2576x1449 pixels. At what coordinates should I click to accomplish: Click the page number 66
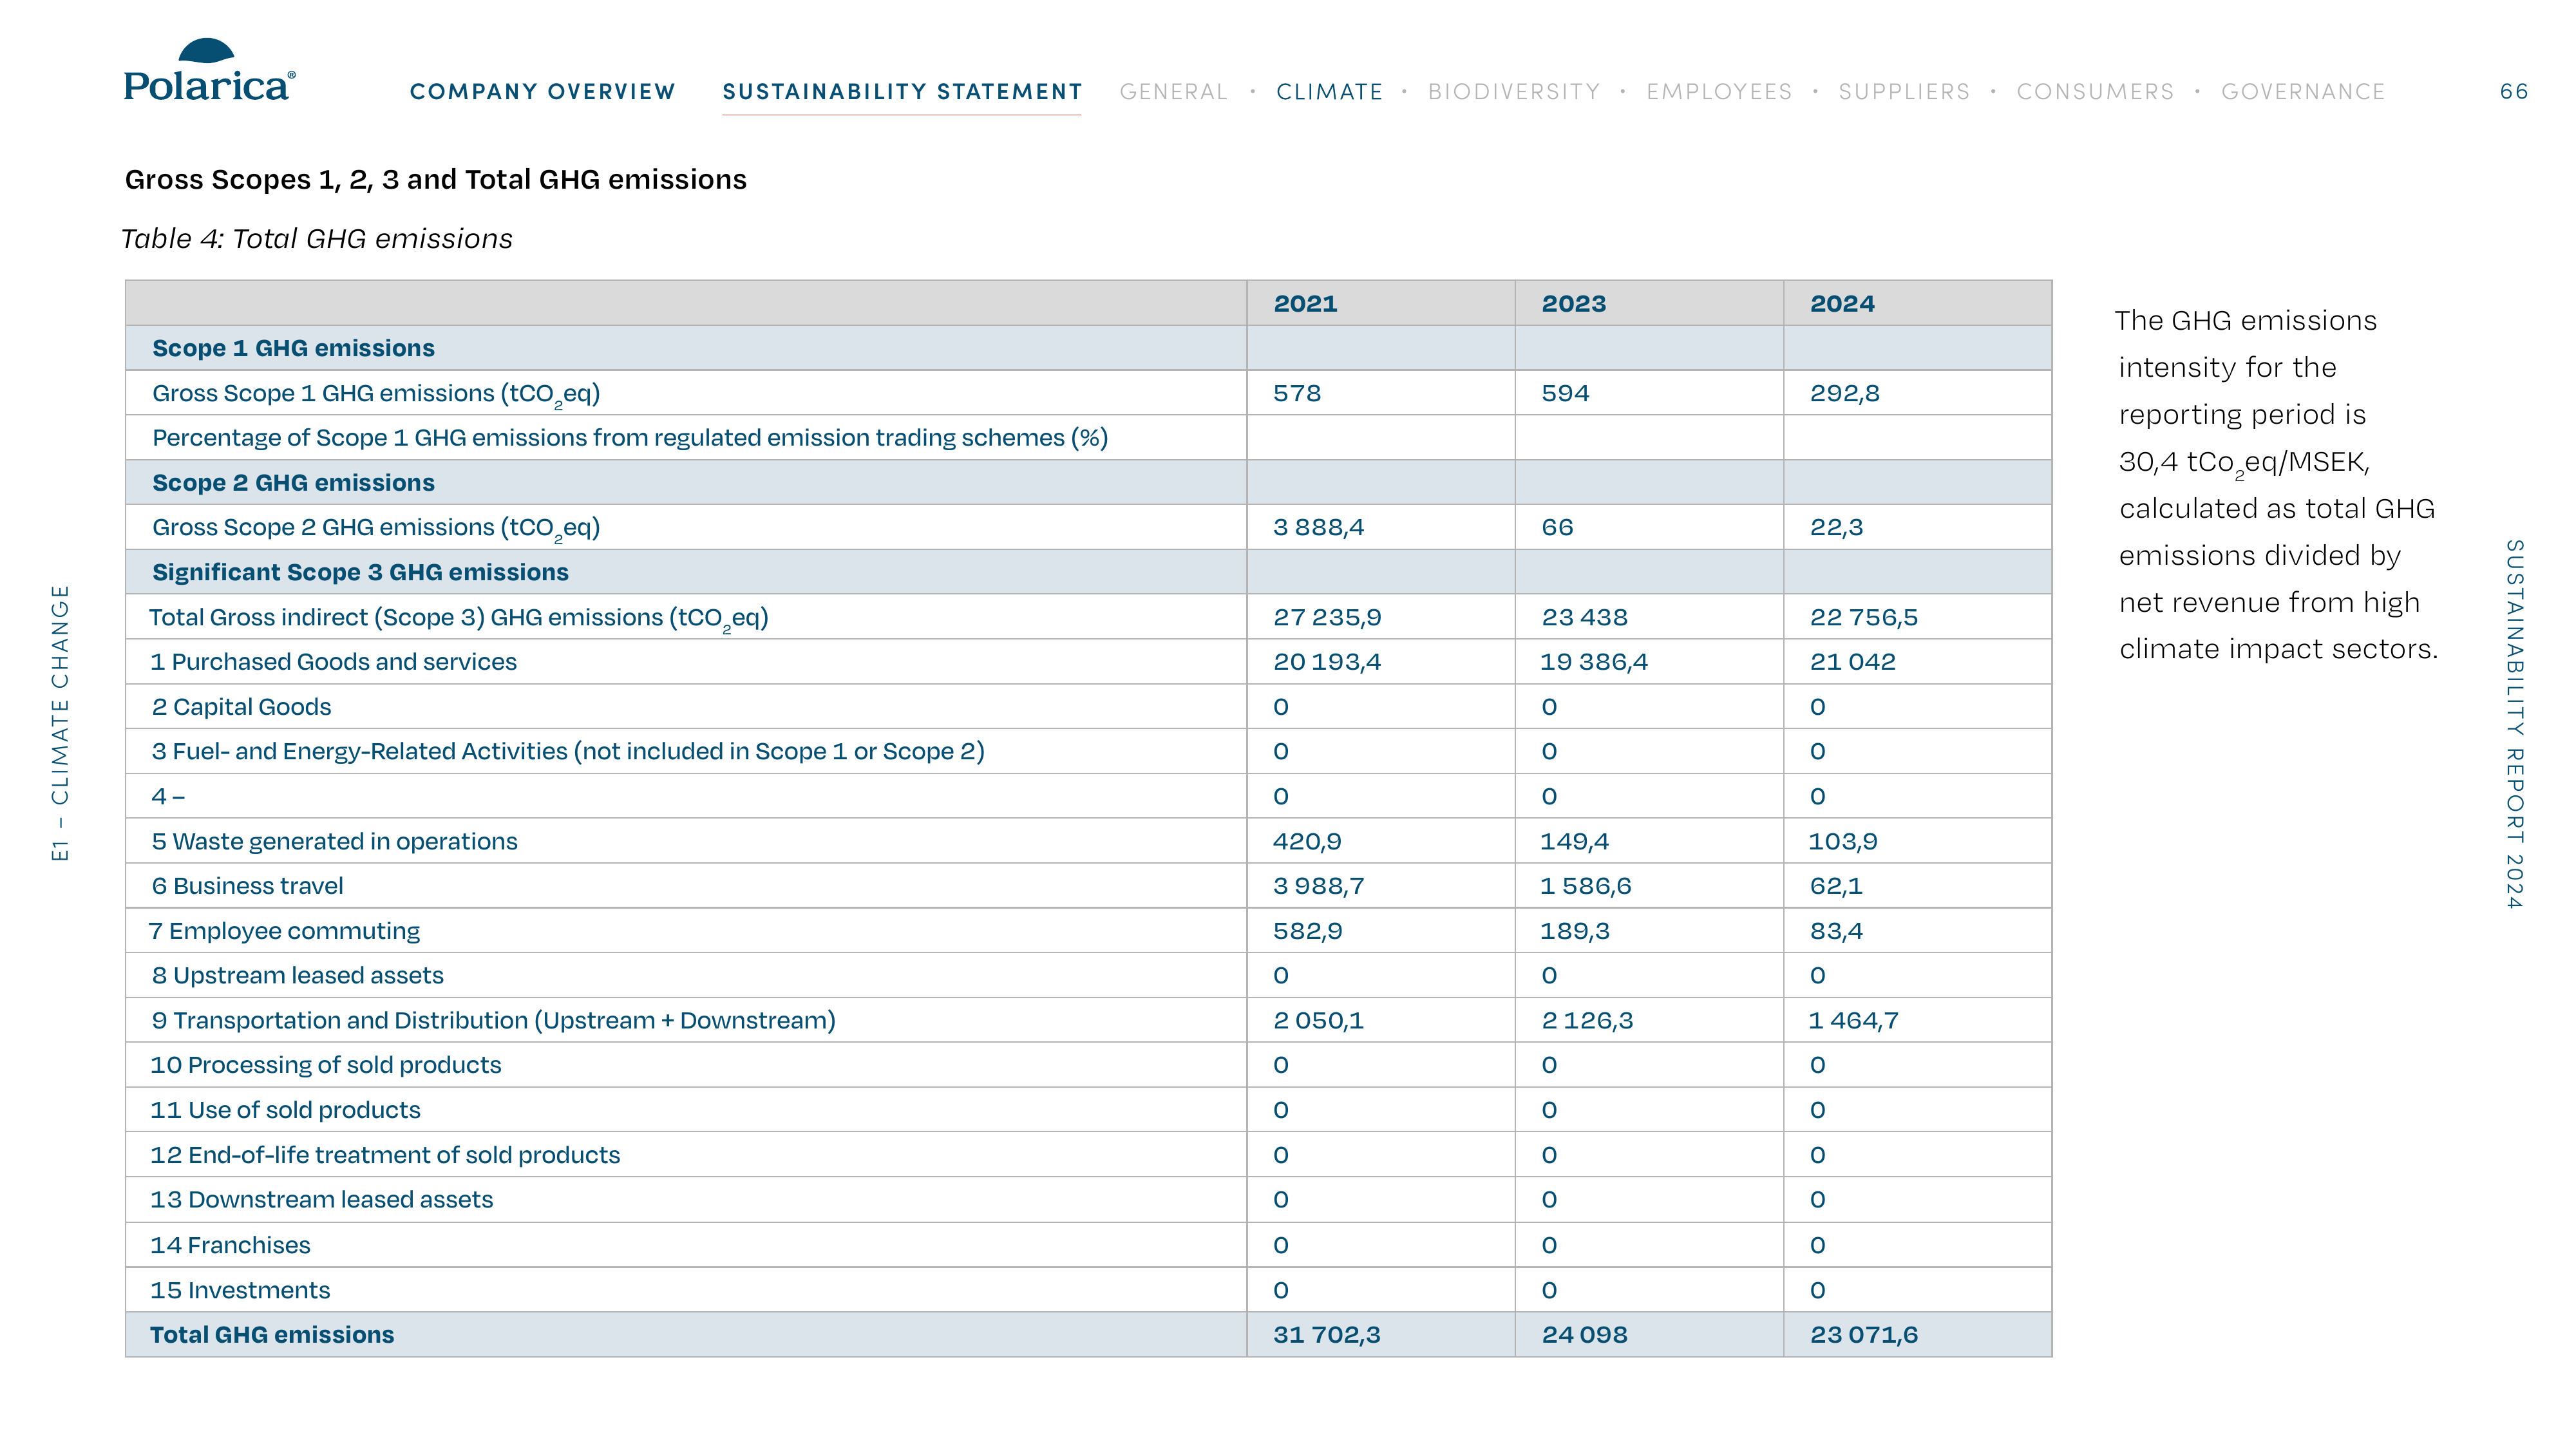(x=2513, y=92)
